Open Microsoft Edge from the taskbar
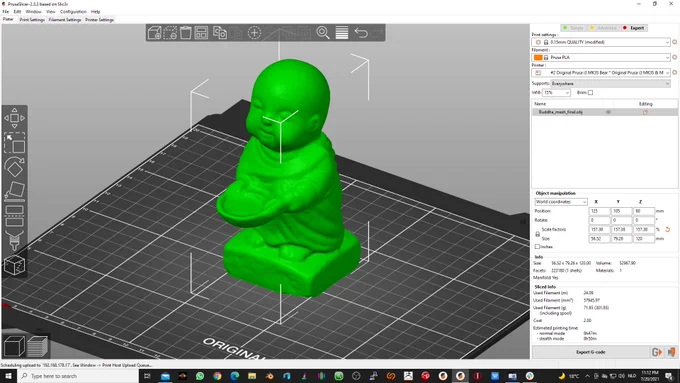The height and width of the screenshot is (383, 680). point(235,376)
